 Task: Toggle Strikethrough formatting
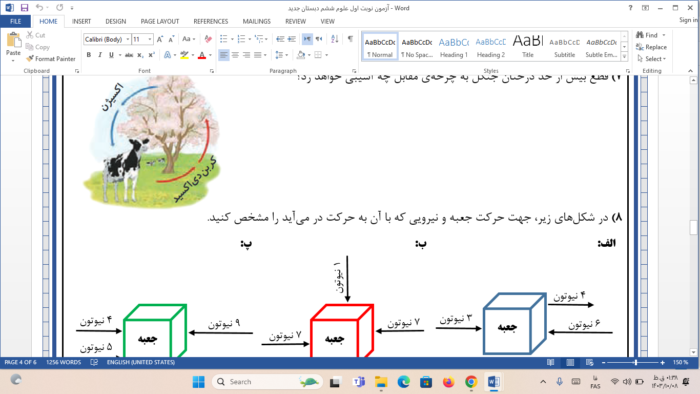129,55
